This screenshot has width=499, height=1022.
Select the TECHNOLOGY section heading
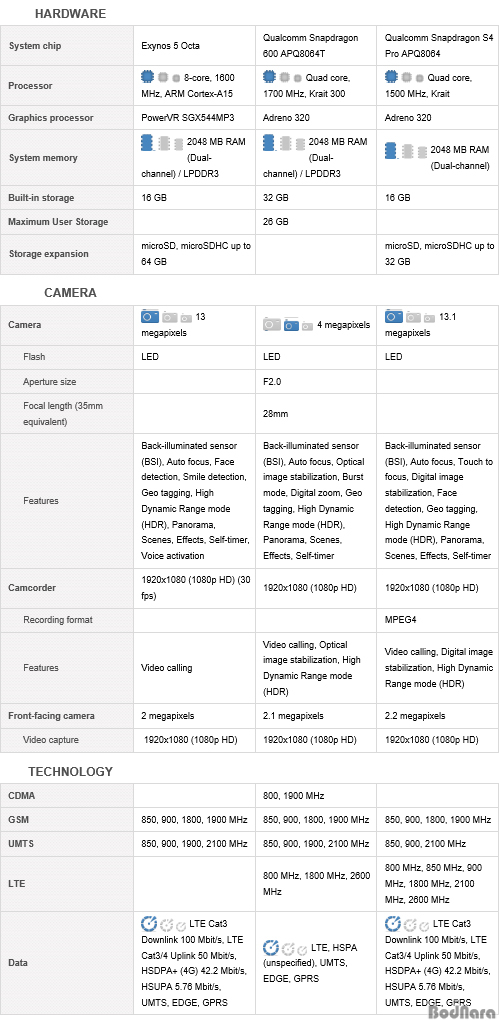tap(70, 772)
